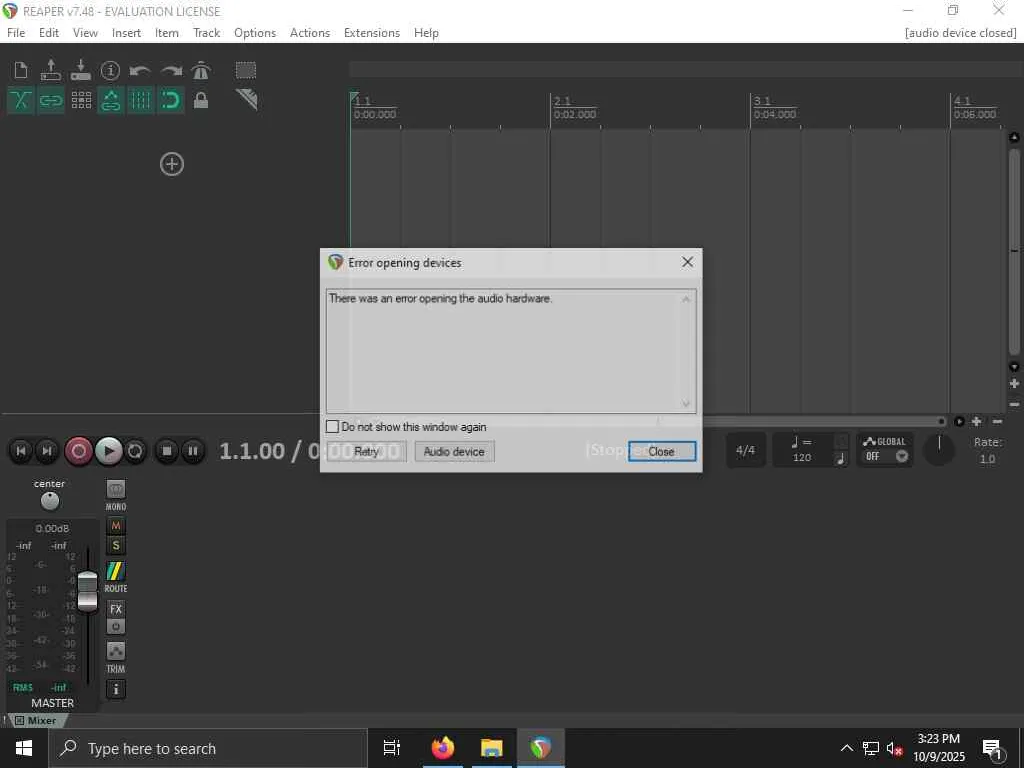This screenshot has width=1024, height=768.
Task: Click the audio device closed status text
Action: coord(961,33)
